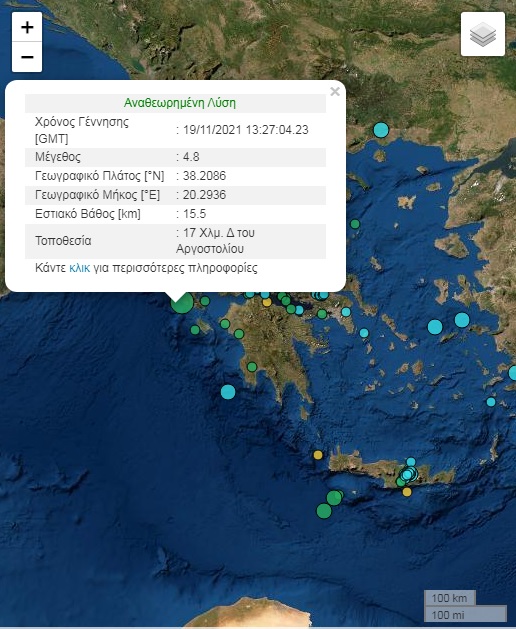Select the large green earthquake marker under the popup
This screenshot has height=629, width=516.
(x=182, y=303)
